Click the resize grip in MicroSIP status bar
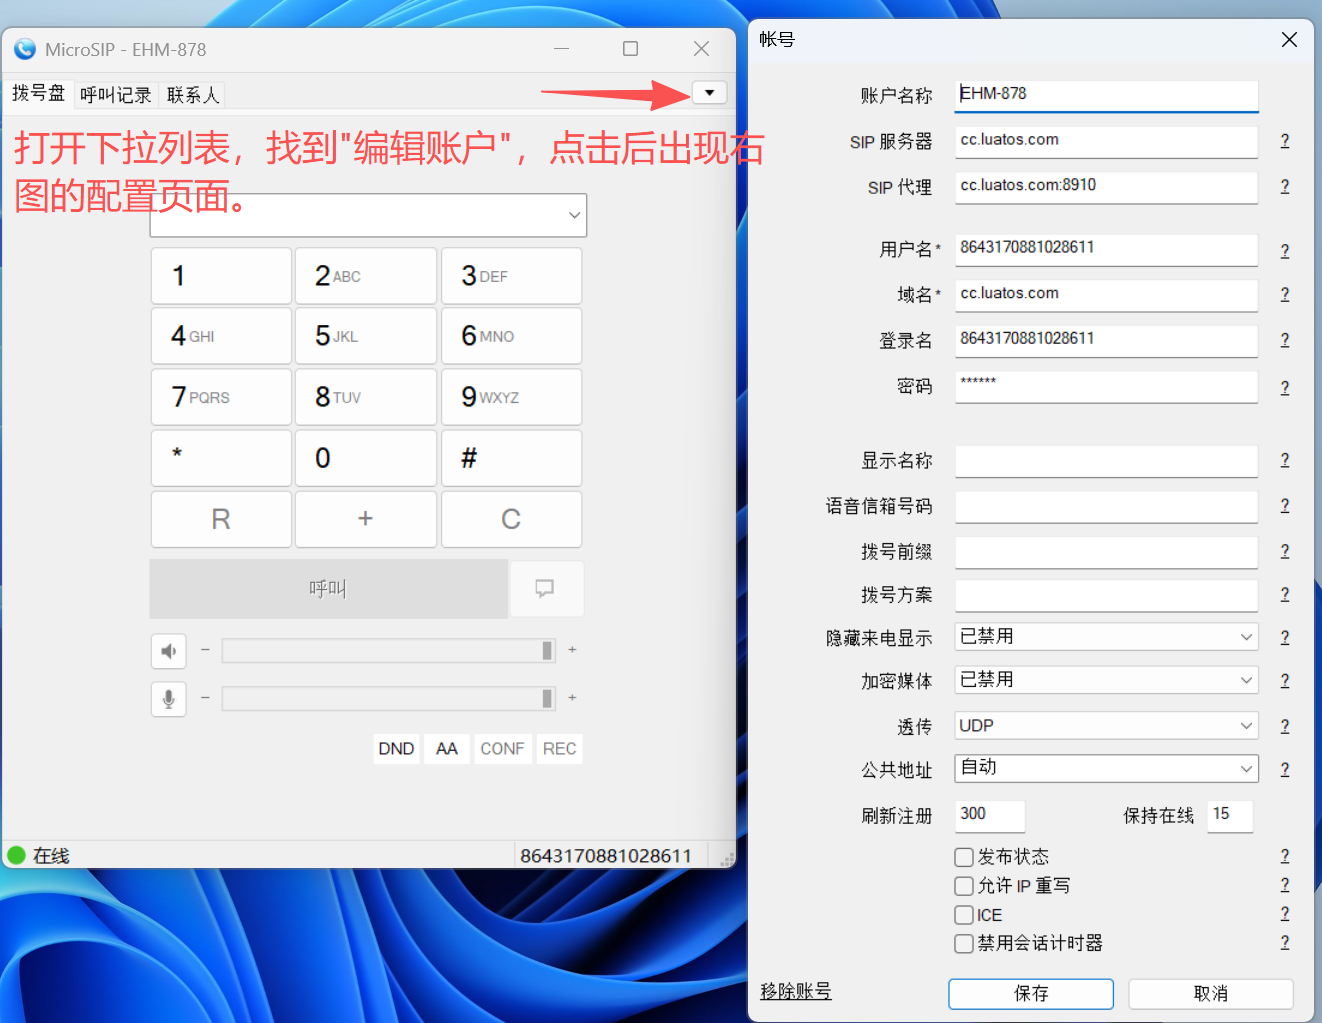The image size is (1322, 1023). tap(727, 858)
